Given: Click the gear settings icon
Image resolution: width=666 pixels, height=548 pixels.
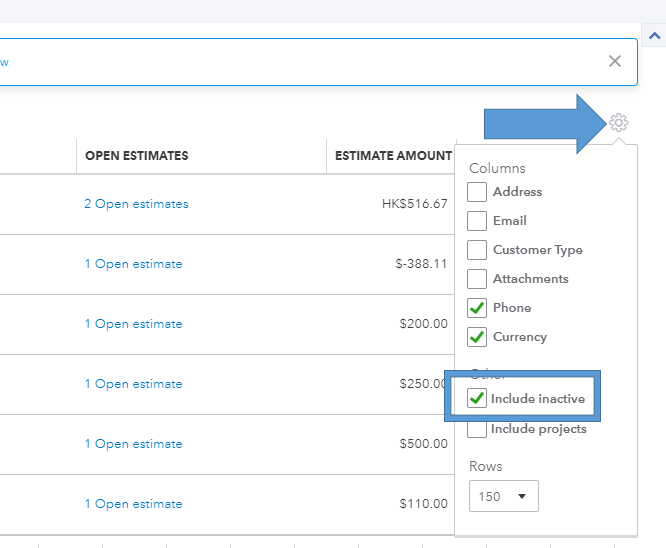Looking at the screenshot, I should pyautogui.click(x=618, y=123).
